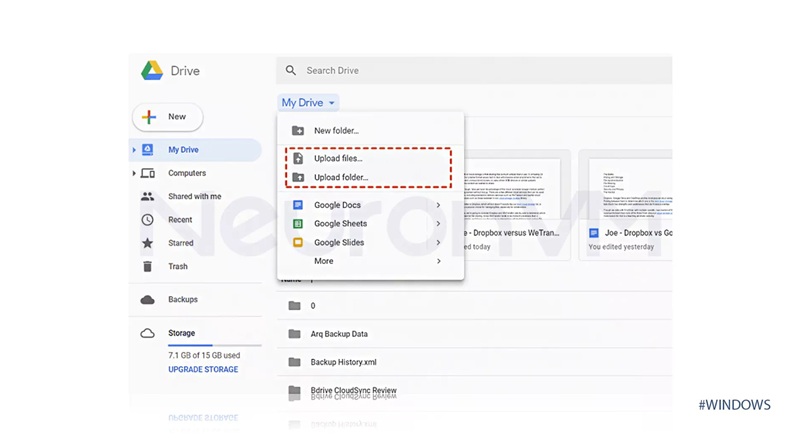The height and width of the screenshot is (445, 800).
Task: Click the Starred star icon
Action: pyautogui.click(x=147, y=243)
